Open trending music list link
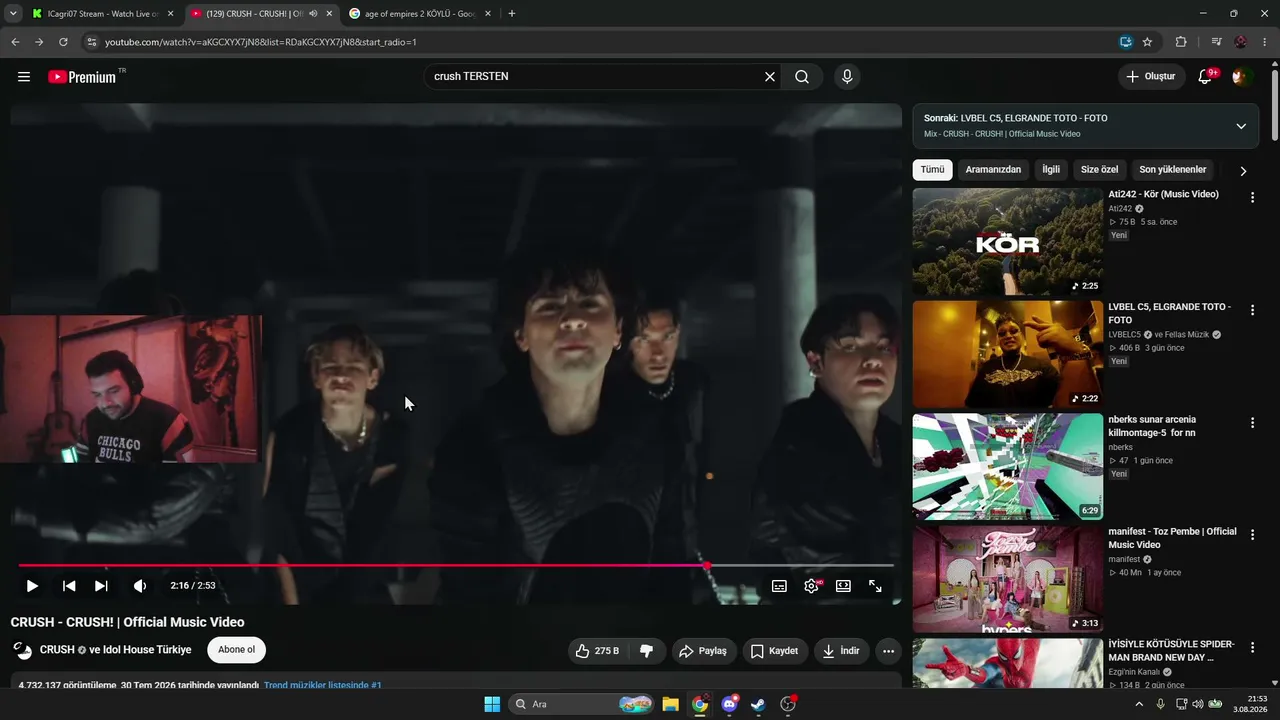The width and height of the screenshot is (1280, 720). click(323, 685)
